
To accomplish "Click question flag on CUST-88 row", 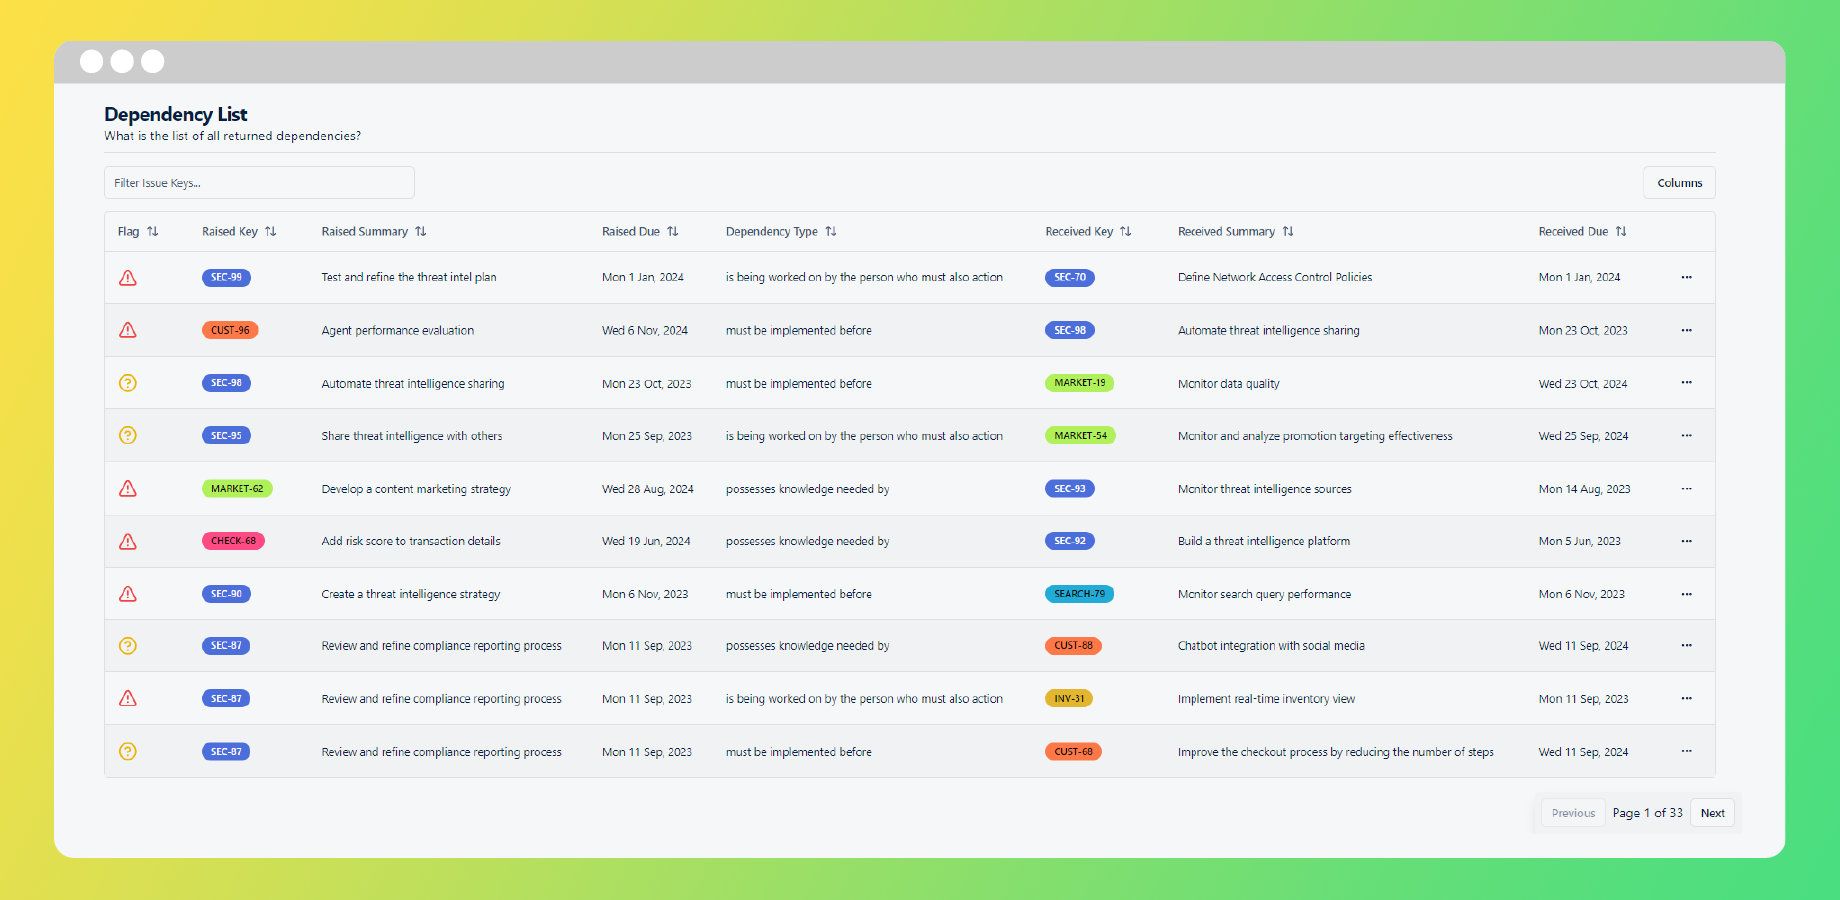I will point(128,646).
